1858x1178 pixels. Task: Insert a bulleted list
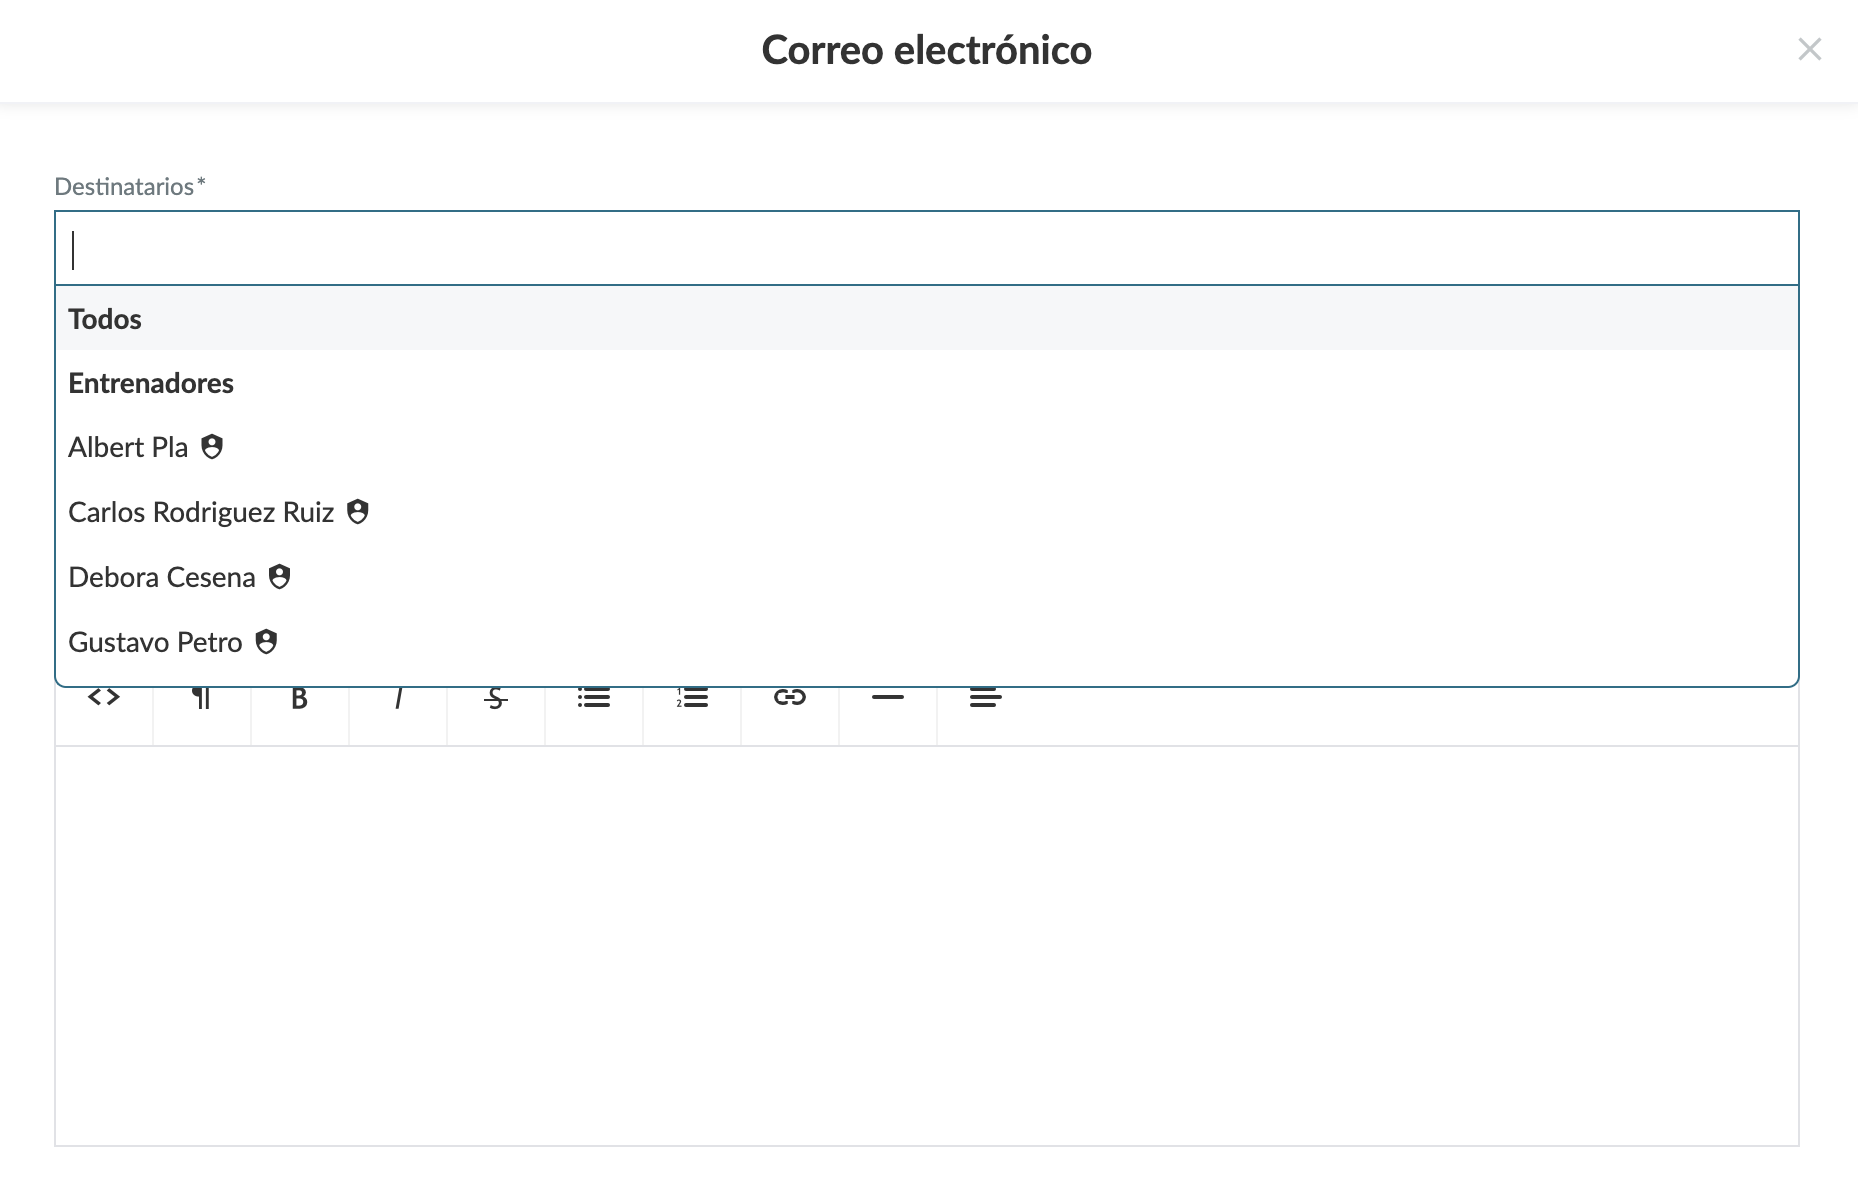593,697
